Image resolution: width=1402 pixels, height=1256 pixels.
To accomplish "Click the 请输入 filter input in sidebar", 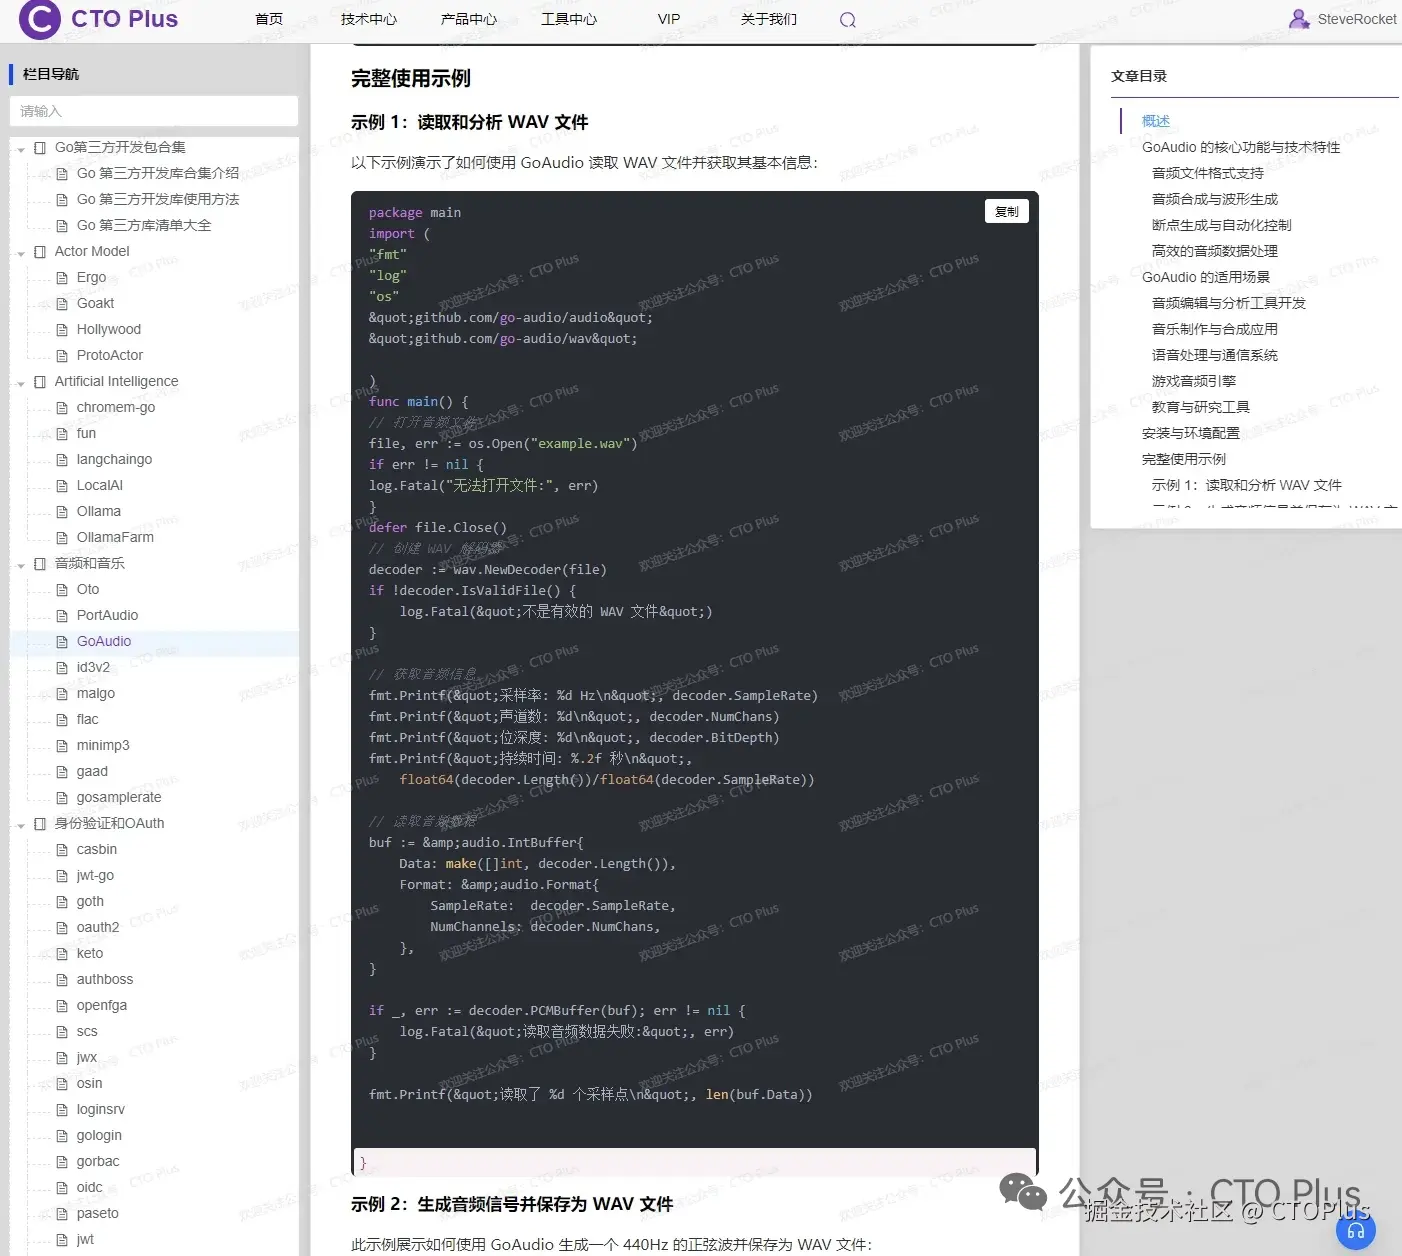I will tap(153, 111).
